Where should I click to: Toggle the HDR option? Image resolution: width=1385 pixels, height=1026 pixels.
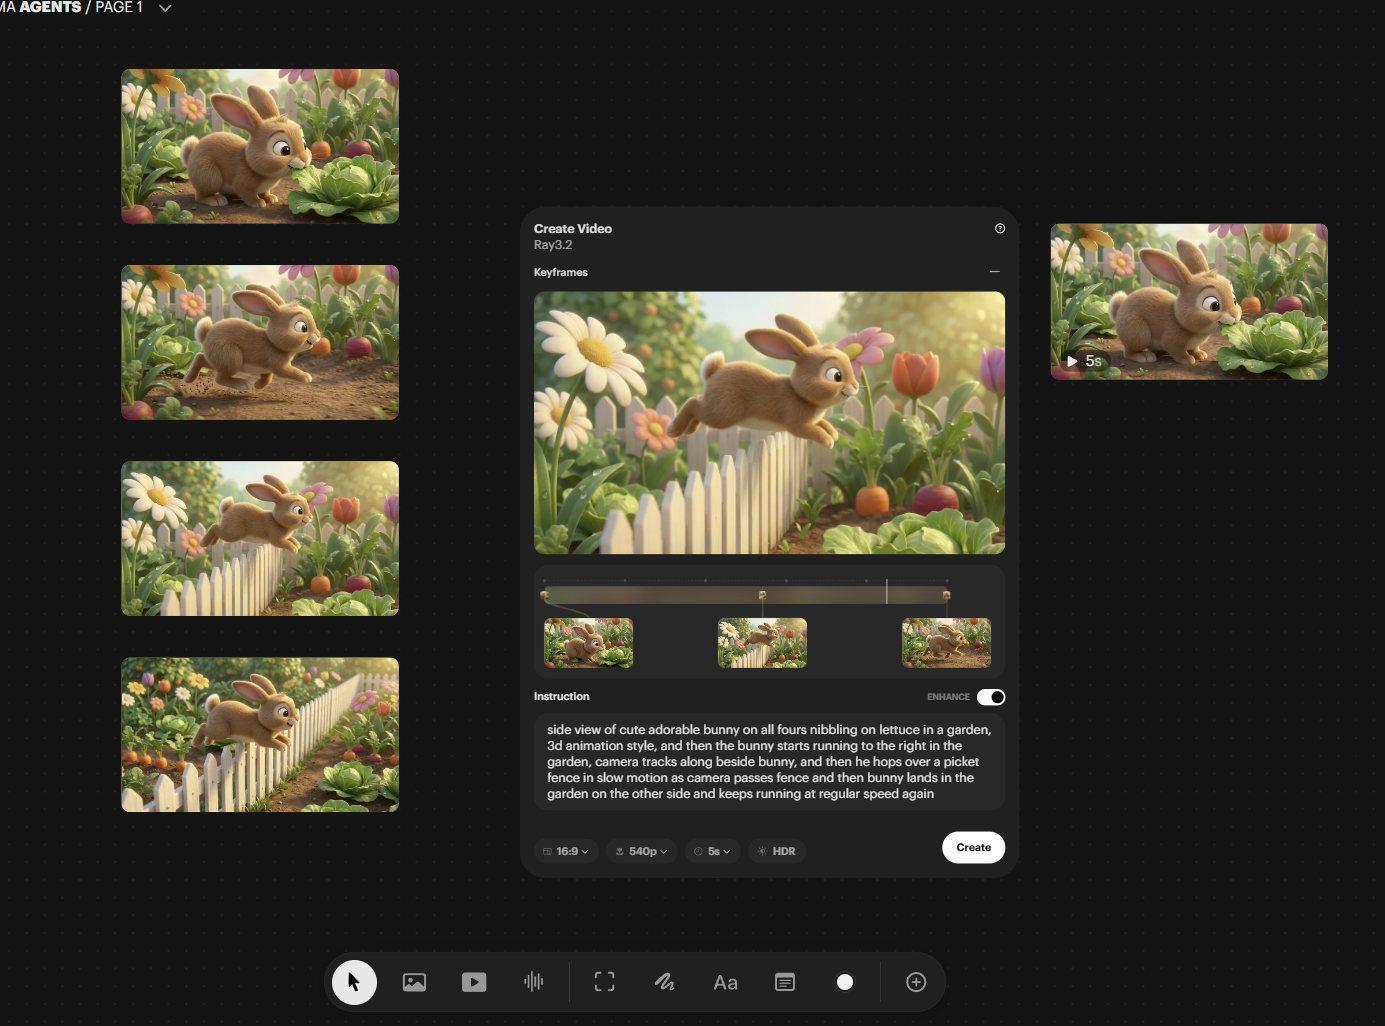[777, 851]
